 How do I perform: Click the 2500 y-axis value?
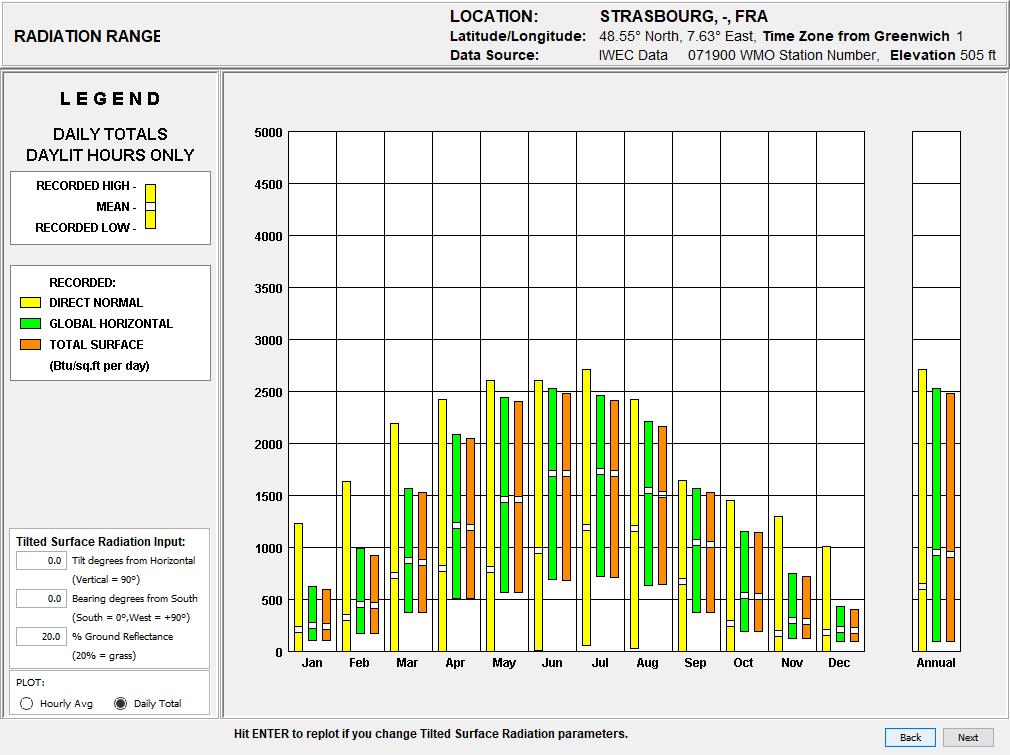point(269,392)
